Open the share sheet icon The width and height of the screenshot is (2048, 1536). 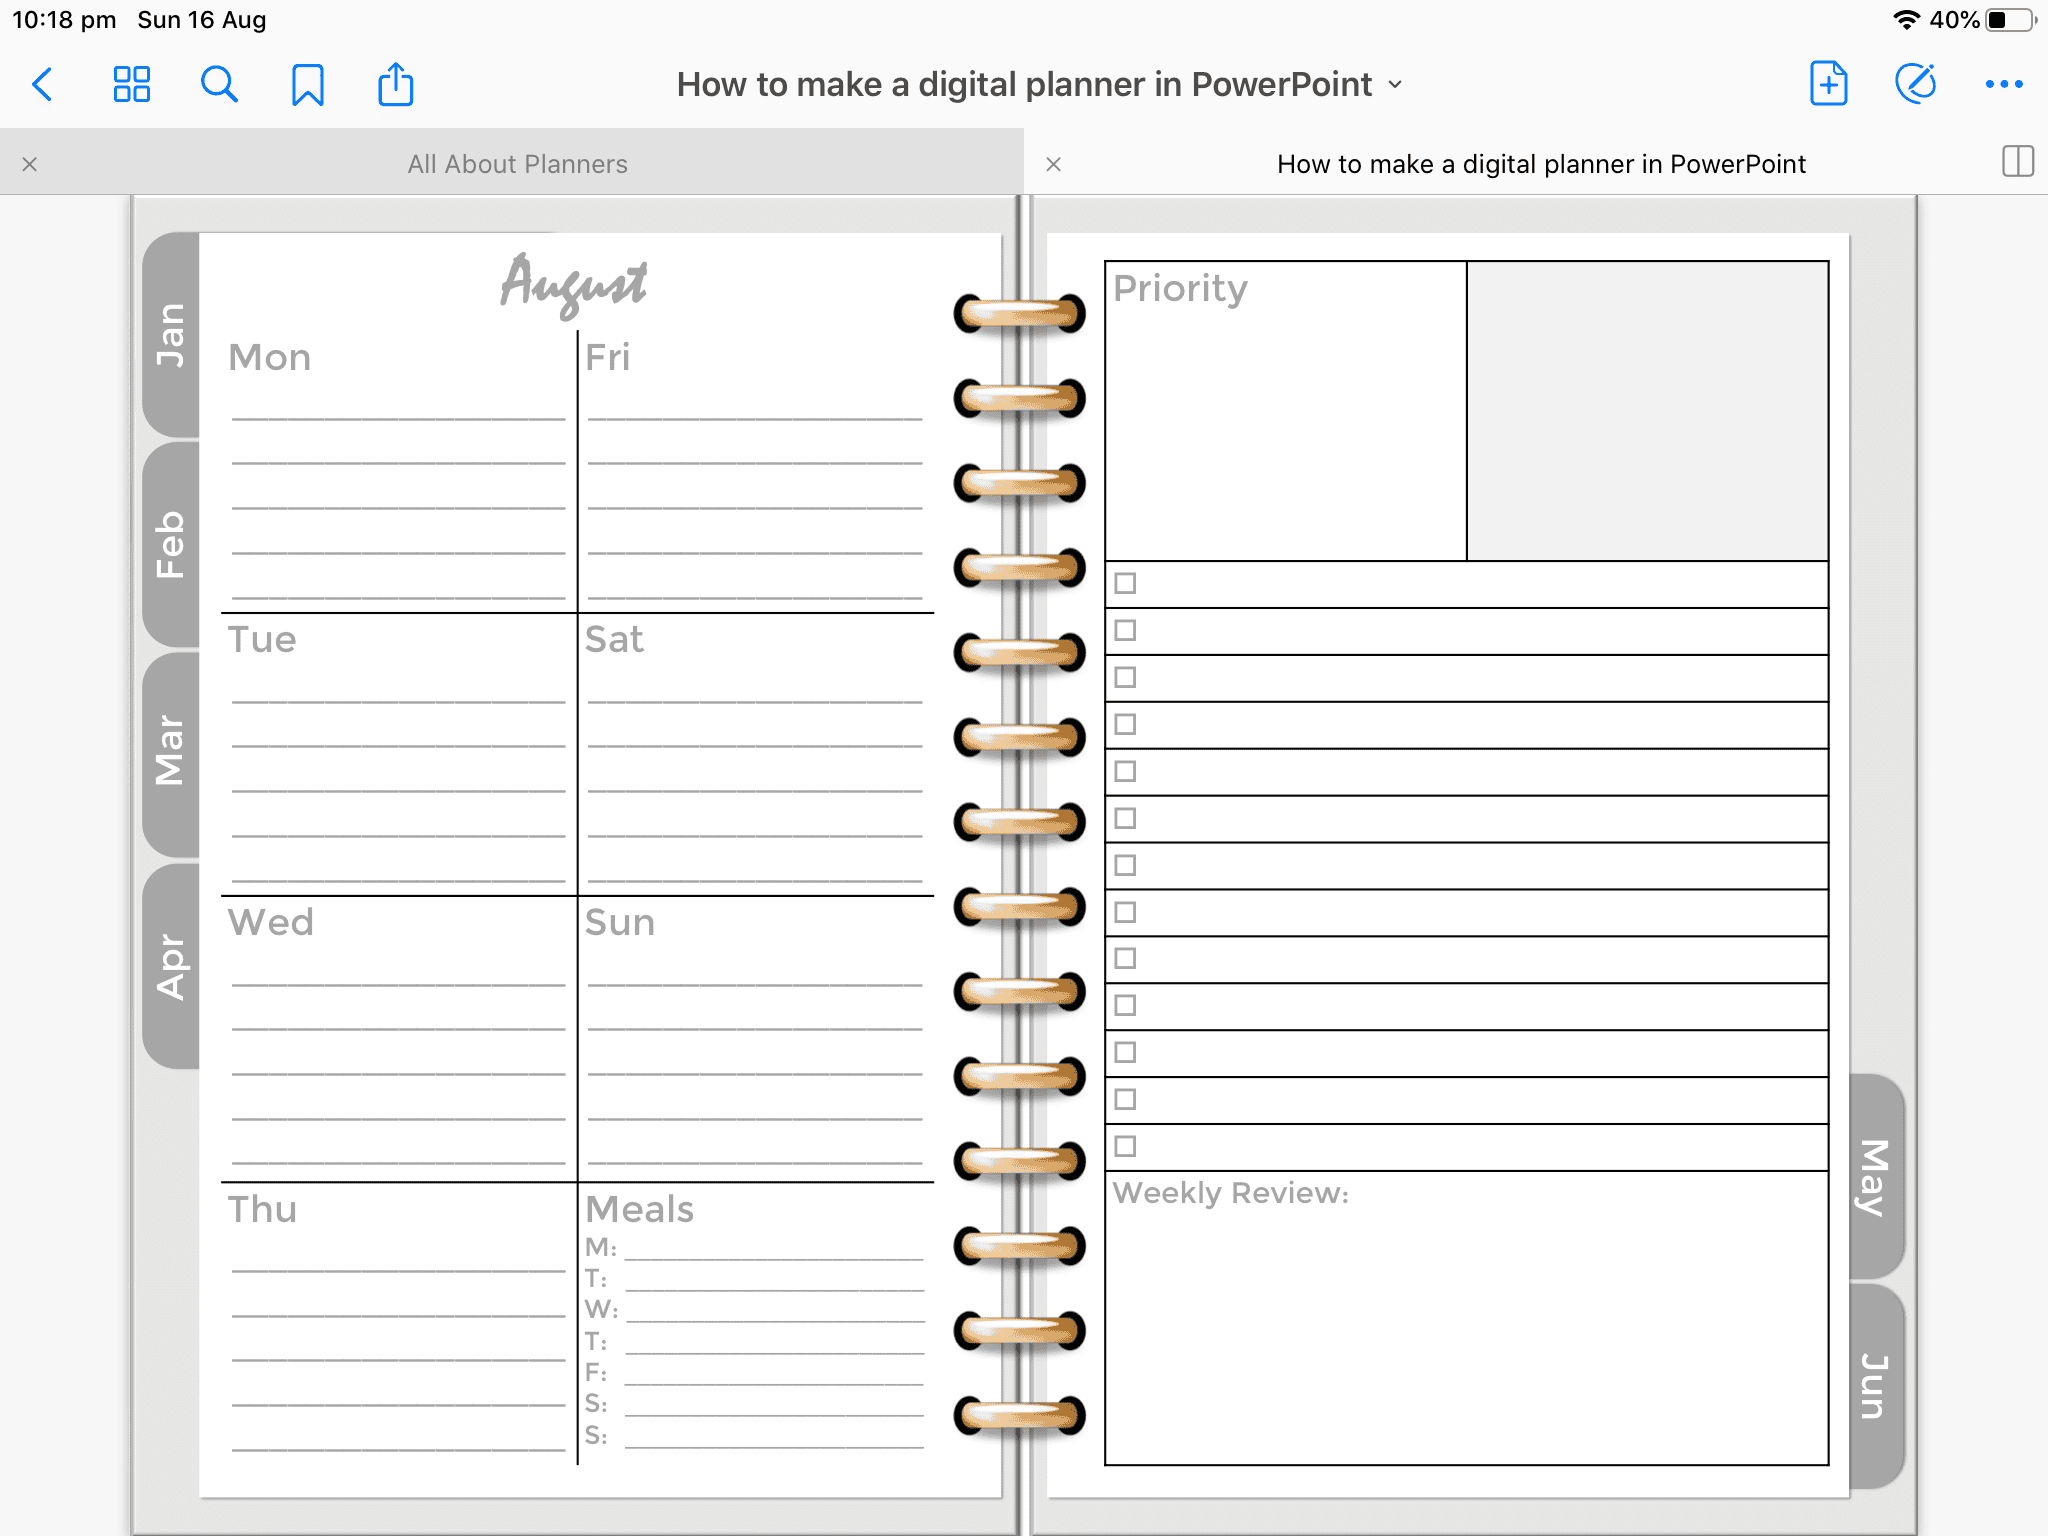pyautogui.click(x=396, y=84)
